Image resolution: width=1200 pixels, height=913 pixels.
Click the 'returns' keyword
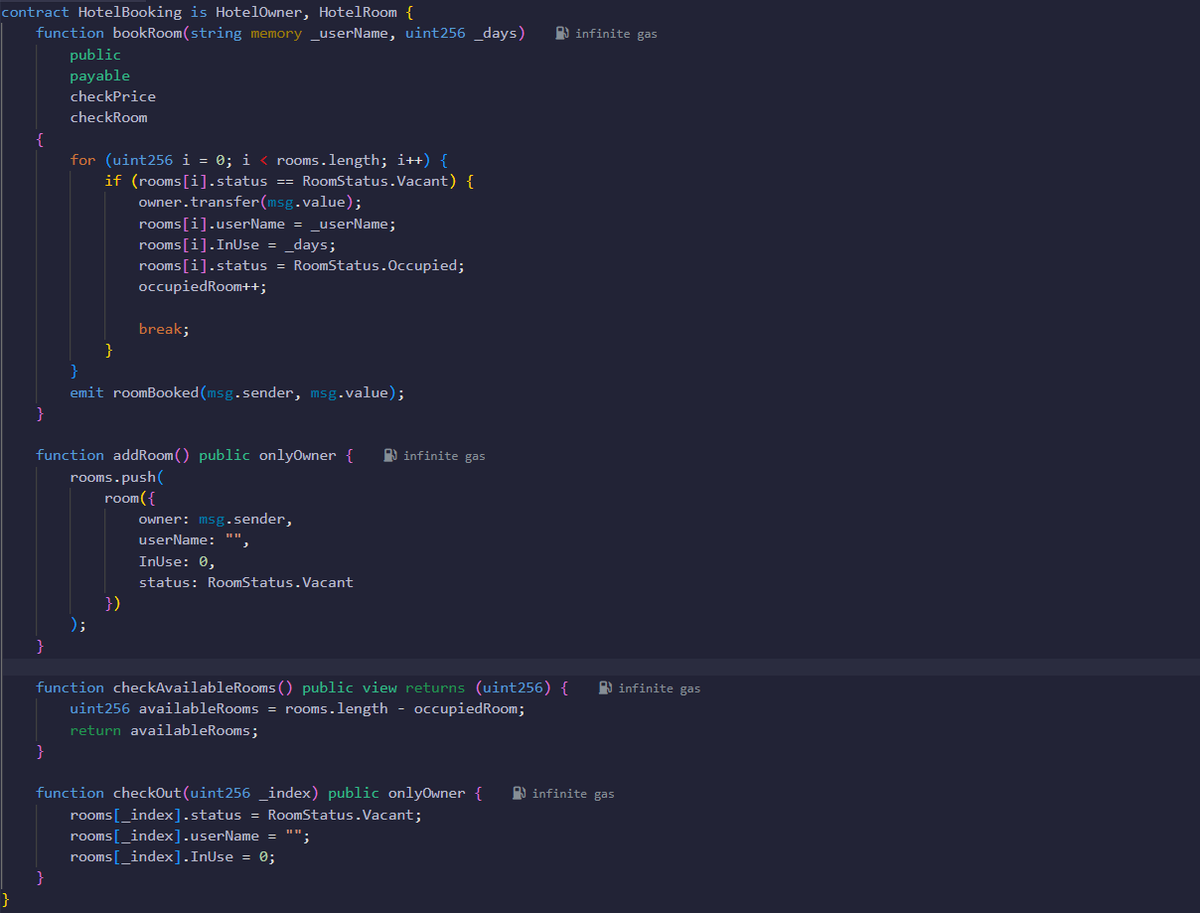click(x=435, y=687)
